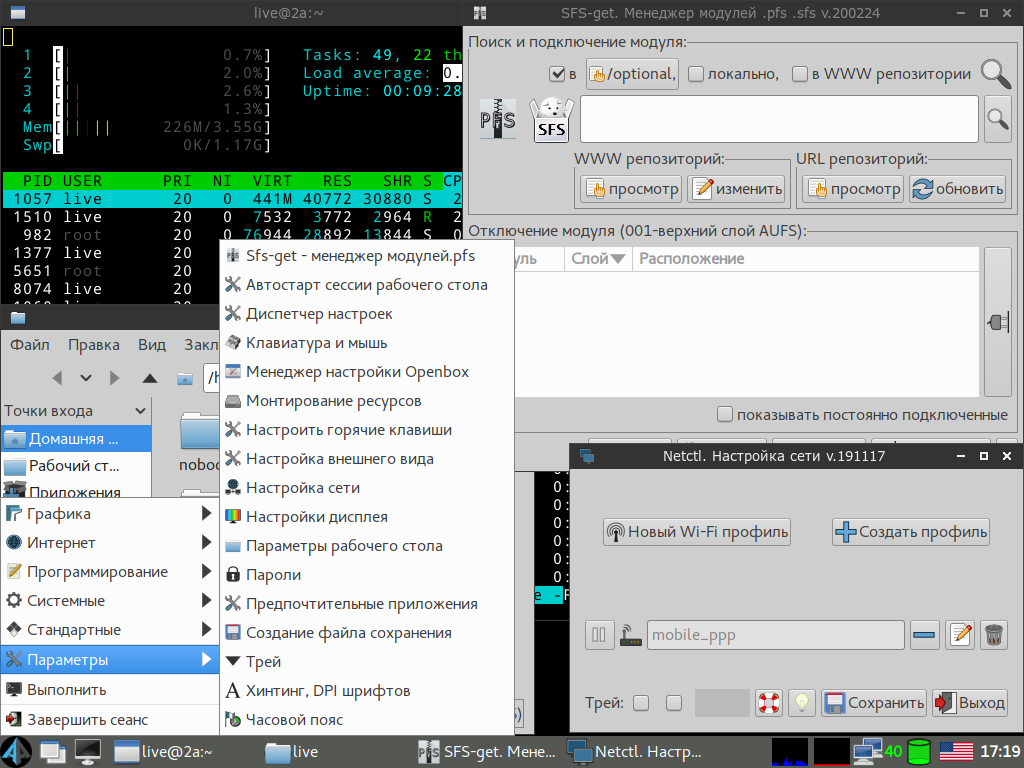
Task: Uncheck the /optional search checkbox
Action: pyautogui.click(x=557, y=74)
